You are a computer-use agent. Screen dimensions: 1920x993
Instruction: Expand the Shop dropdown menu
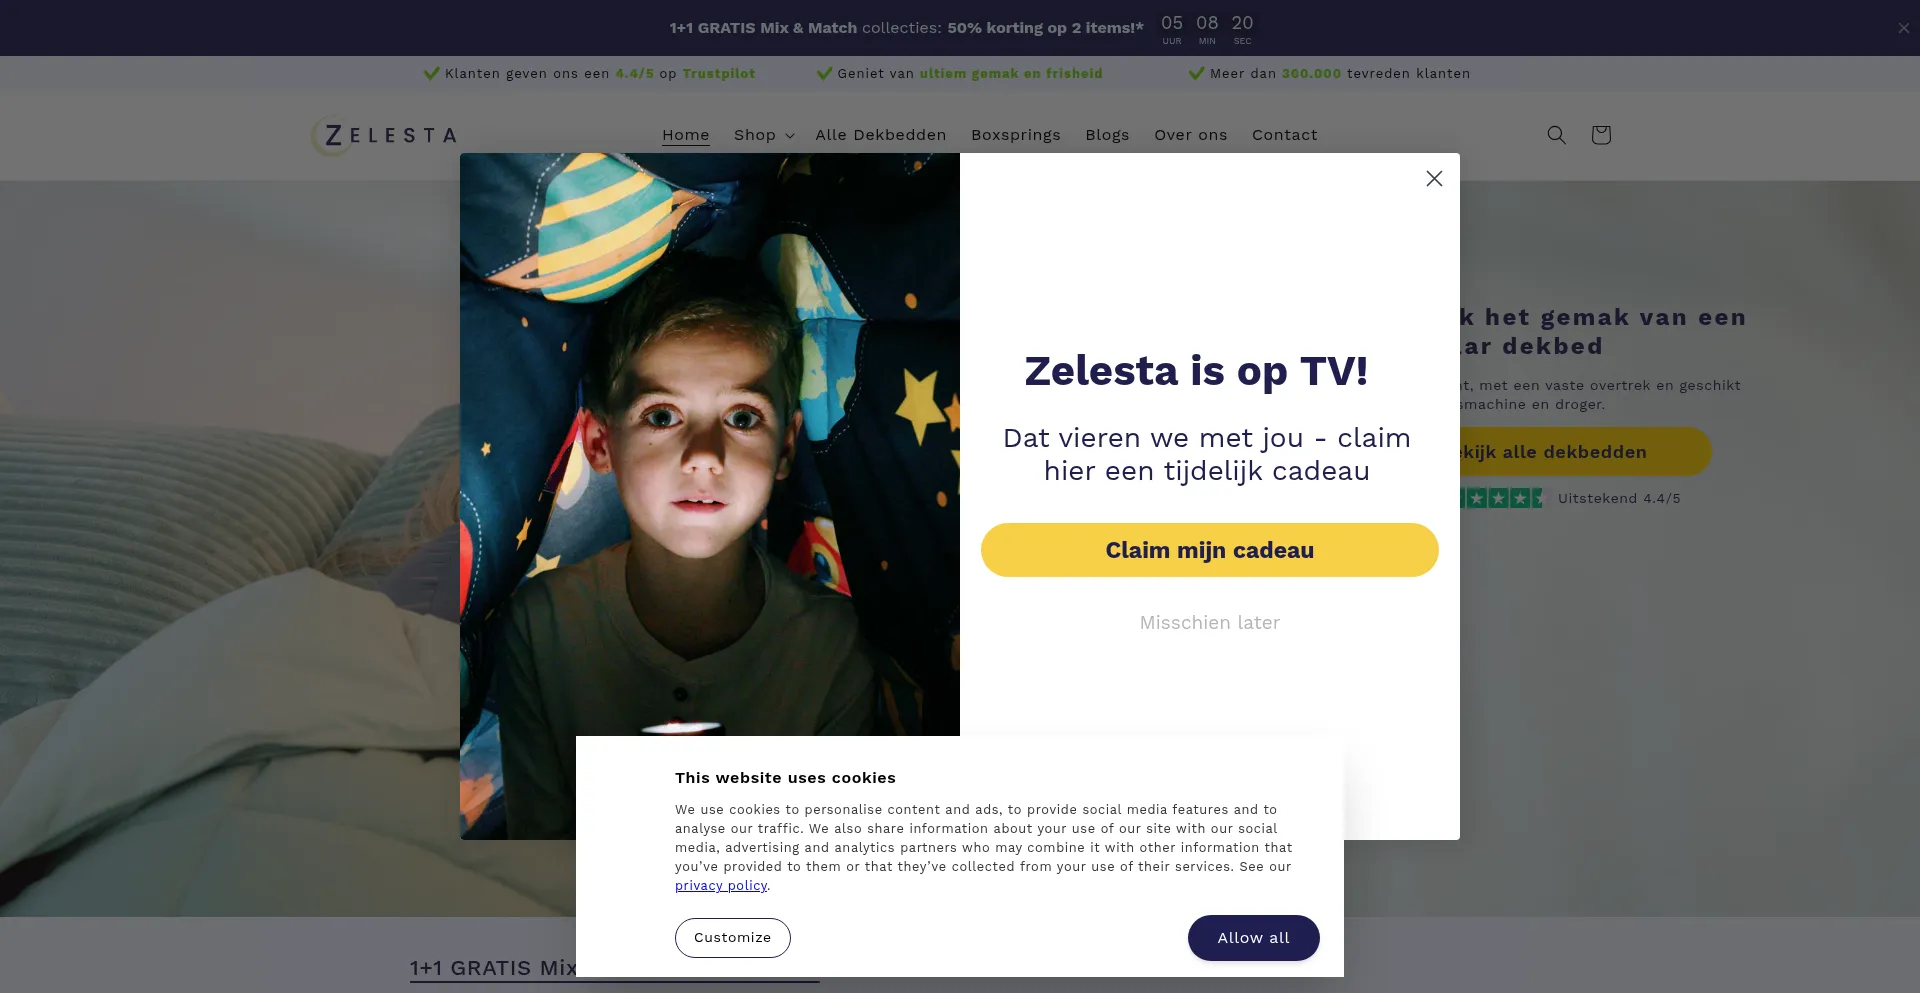pyautogui.click(x=764, y=135)
